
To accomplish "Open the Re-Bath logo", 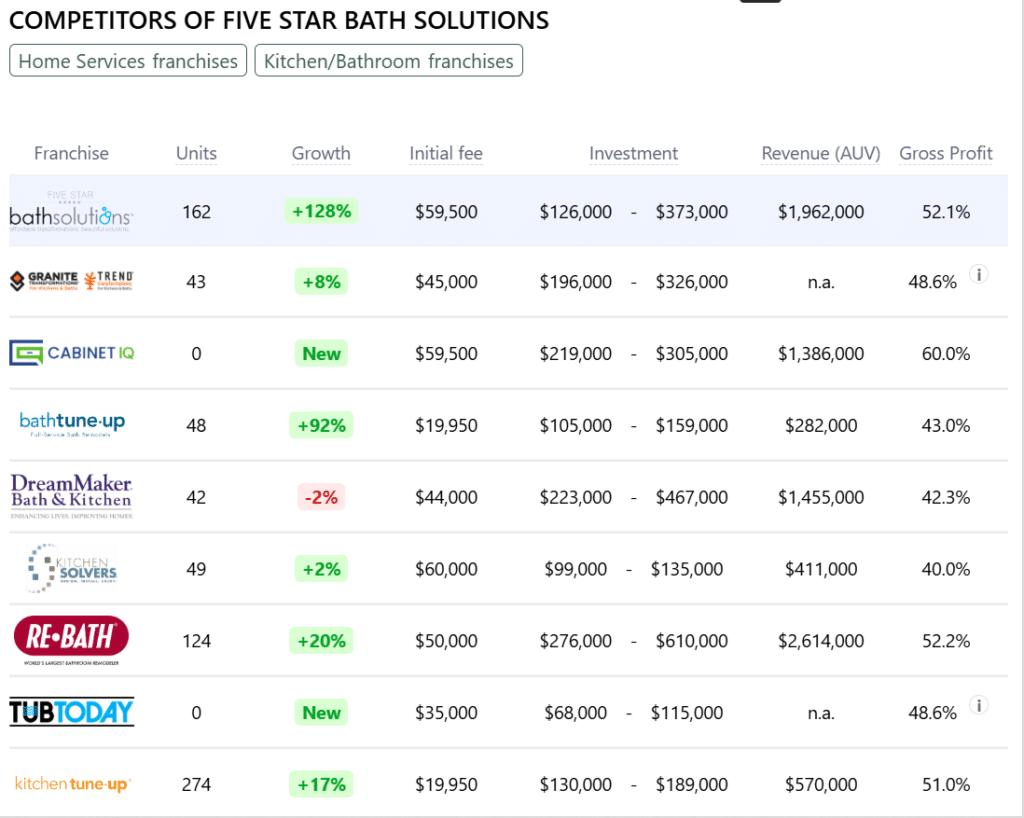I will coord(71,640).
